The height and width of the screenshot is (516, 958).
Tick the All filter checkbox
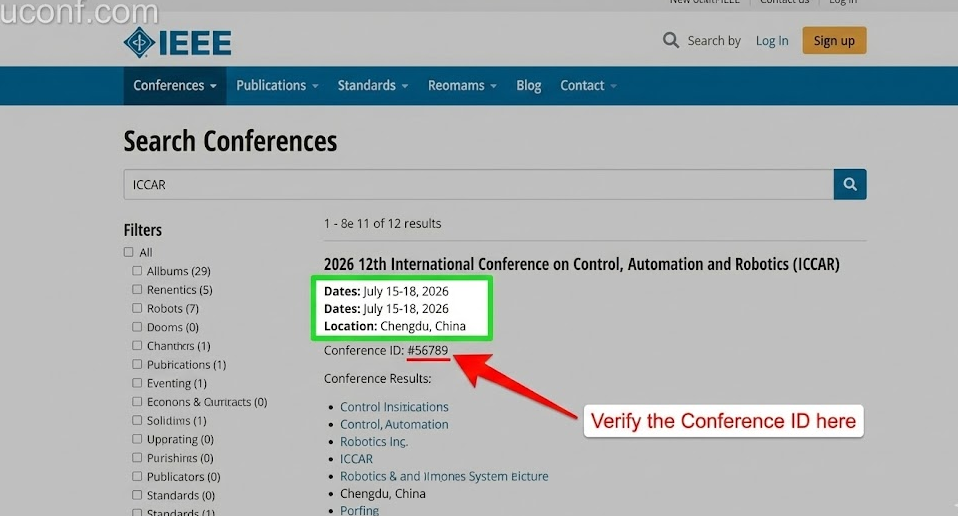[128, 252]
